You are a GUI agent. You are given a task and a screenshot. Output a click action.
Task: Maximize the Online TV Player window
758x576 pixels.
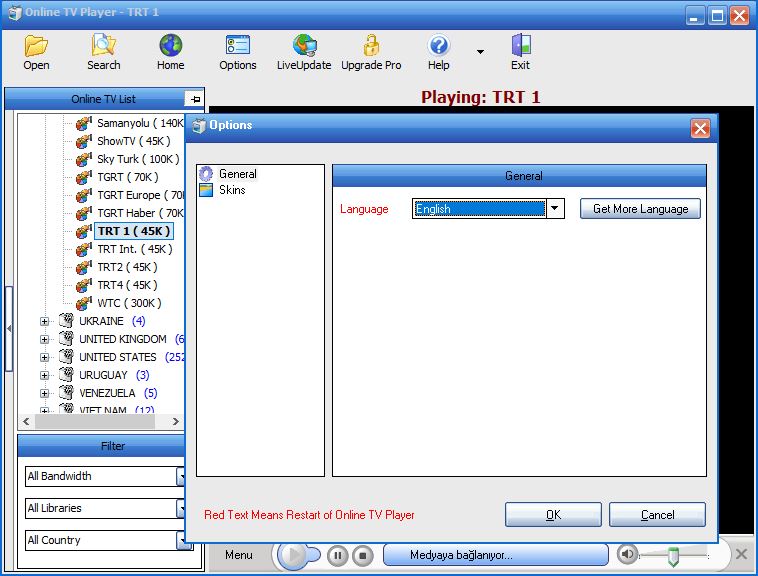click(x=717, y=15)
